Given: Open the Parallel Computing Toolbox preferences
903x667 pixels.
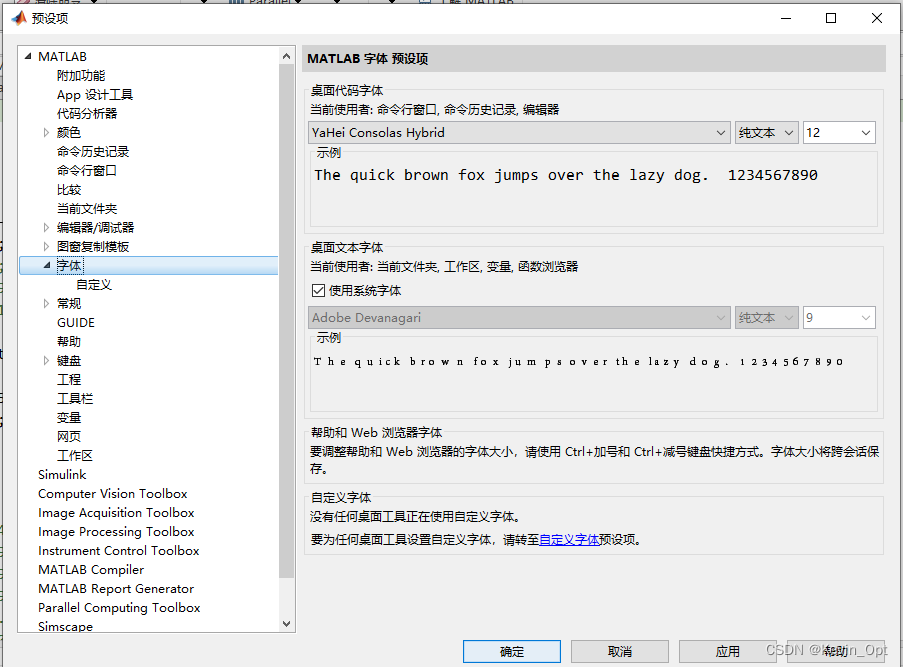Looking at the screenshot, I should pyautogui.click(x=119, y=607).
